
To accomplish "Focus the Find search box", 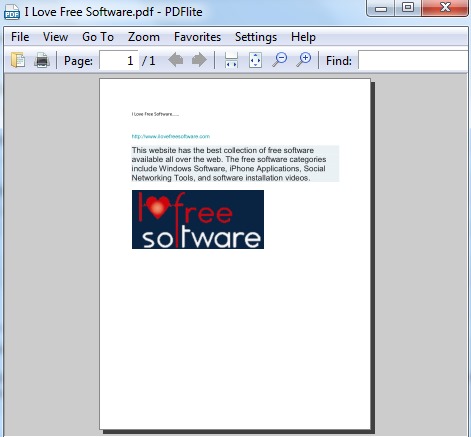I will (414, 60).
